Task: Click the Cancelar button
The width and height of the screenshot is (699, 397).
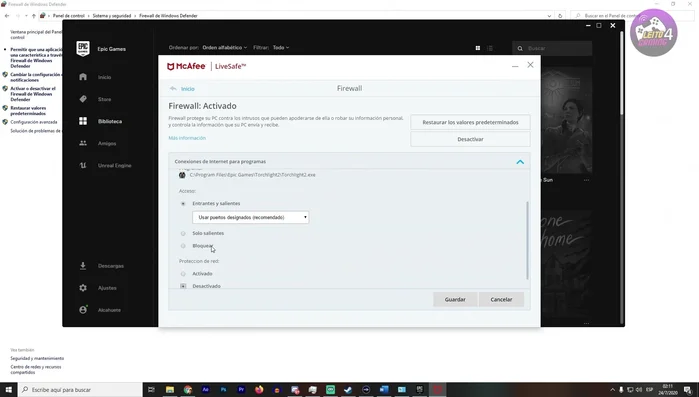Action: click(501, 299)
